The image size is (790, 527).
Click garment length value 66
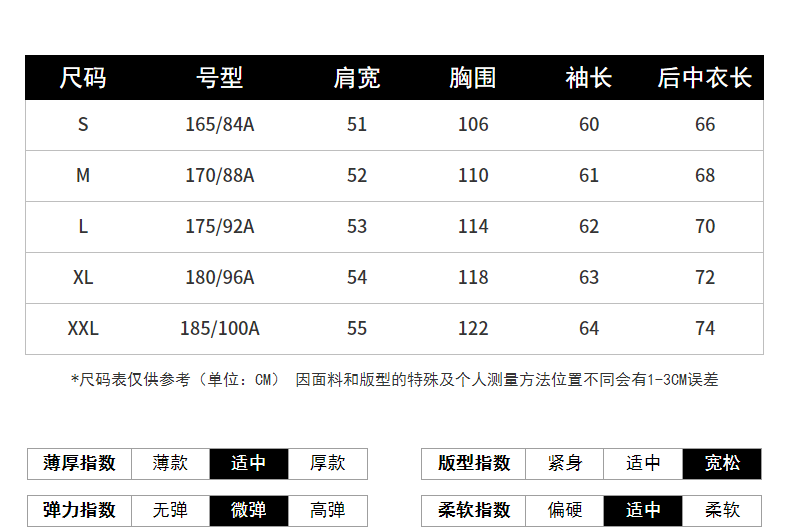[705, 124]
